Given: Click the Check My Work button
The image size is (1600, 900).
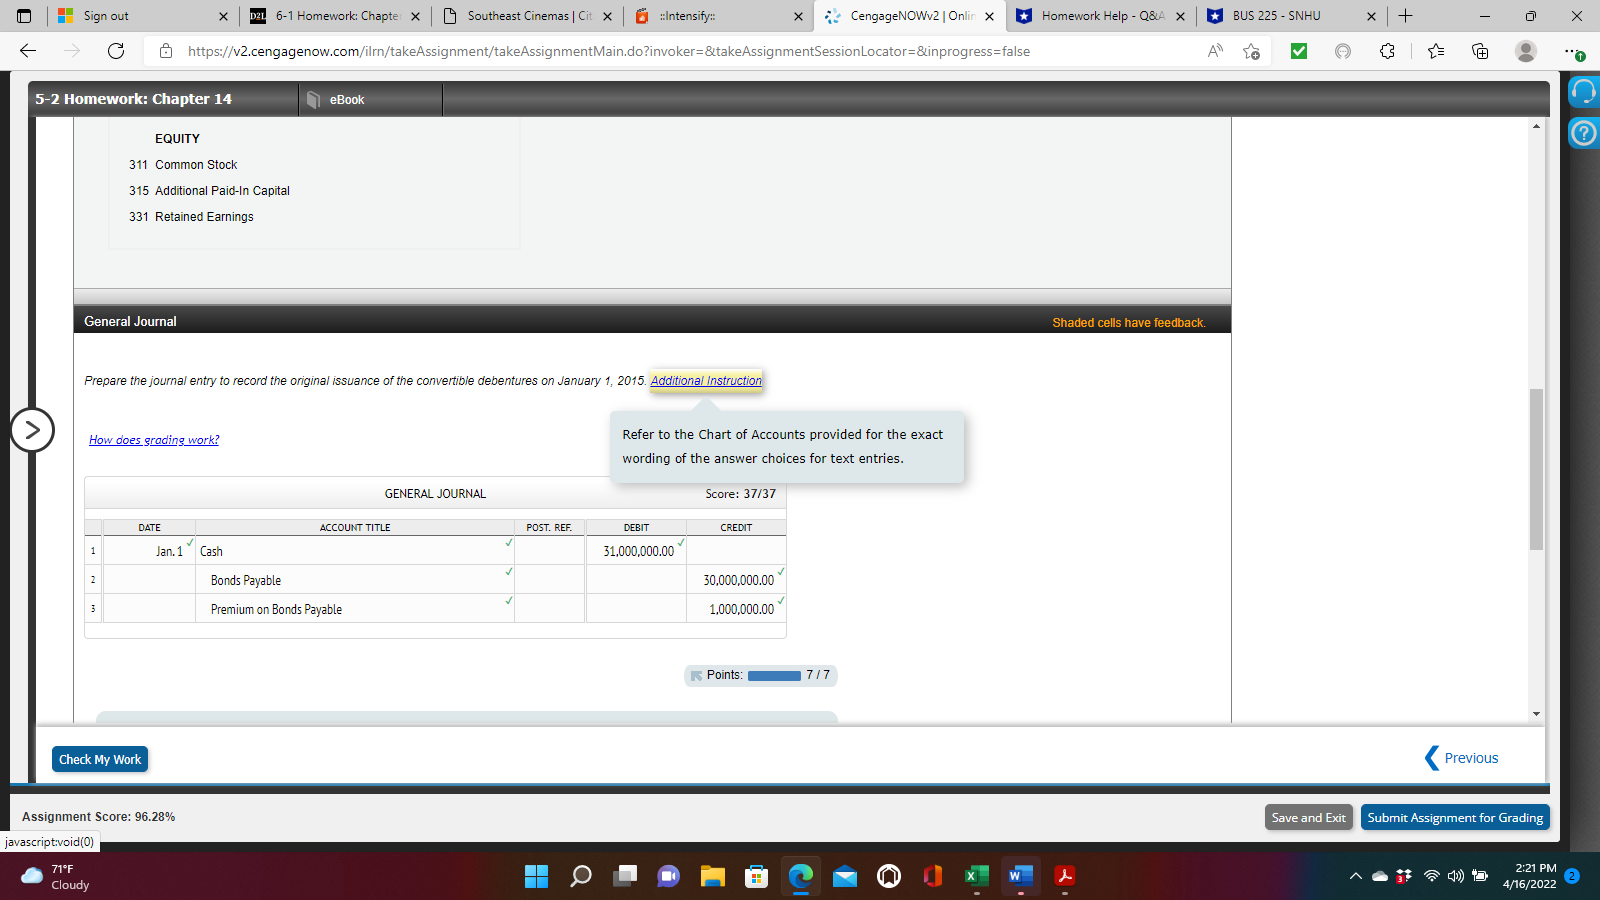Looking at the screenshot, I should (x=99, y=759).
